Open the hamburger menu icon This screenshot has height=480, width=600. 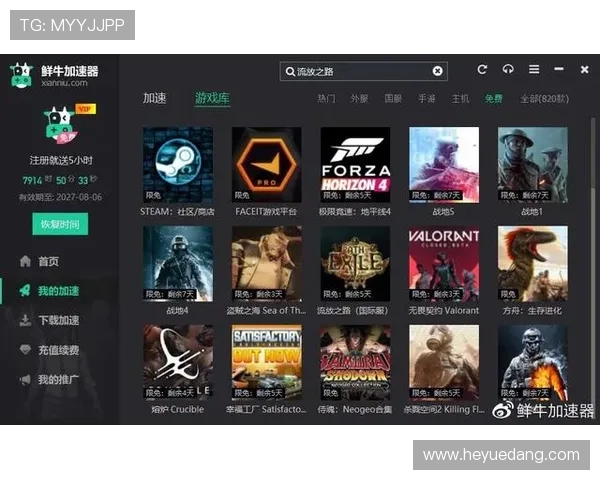534,70
